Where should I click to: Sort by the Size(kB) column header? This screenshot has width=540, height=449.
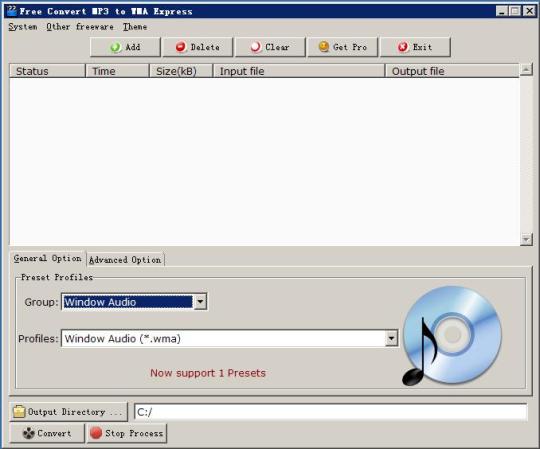[181, 71]
